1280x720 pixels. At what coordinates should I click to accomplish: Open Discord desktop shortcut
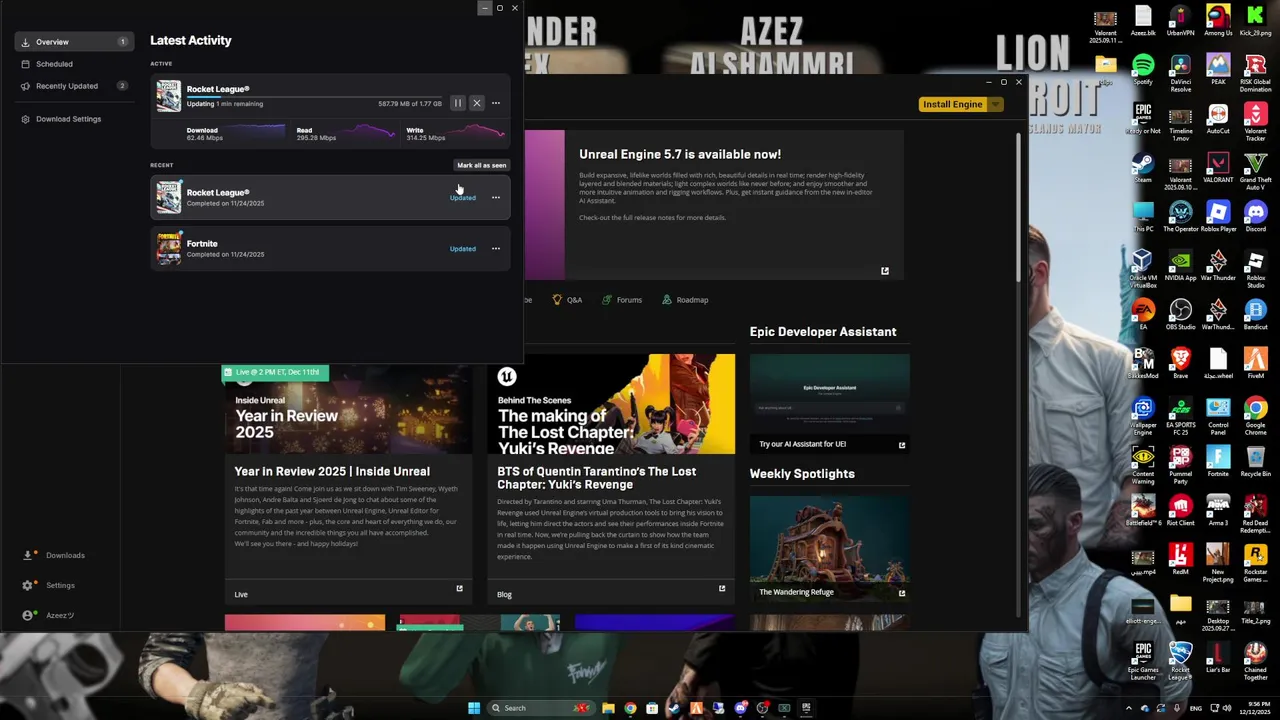pyautogui.click(x=1255, y=217)
